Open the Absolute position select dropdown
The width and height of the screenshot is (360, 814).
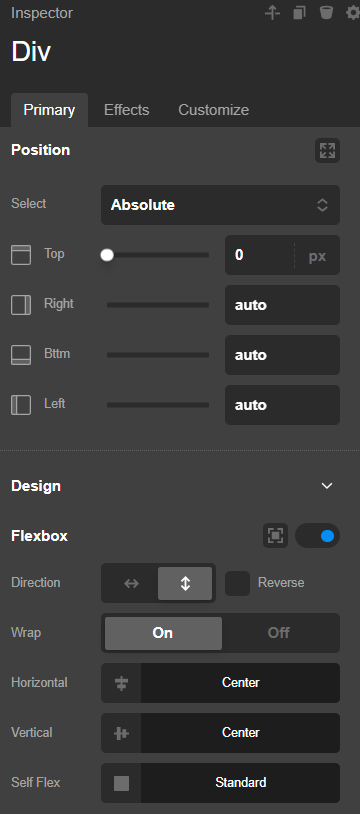click(220, 205)
